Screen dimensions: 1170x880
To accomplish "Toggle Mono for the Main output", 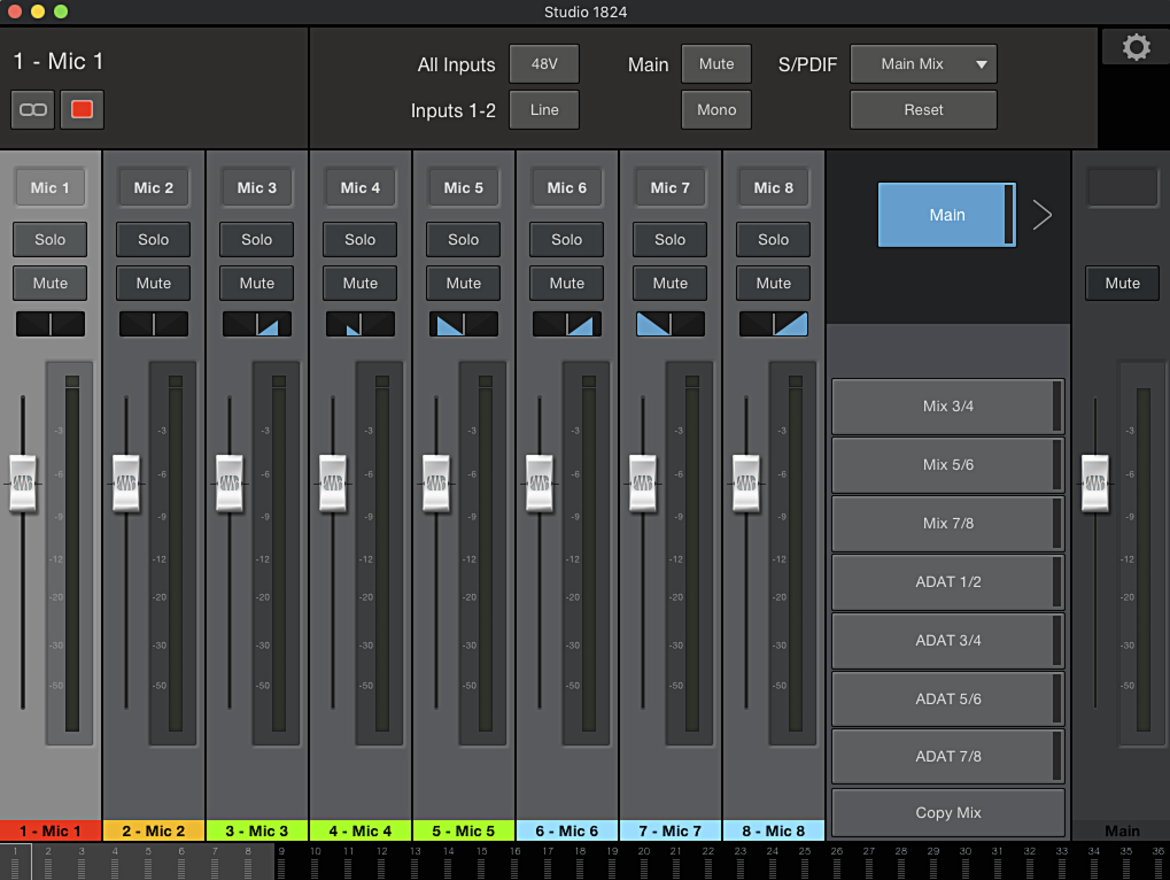I will [716, 110].
